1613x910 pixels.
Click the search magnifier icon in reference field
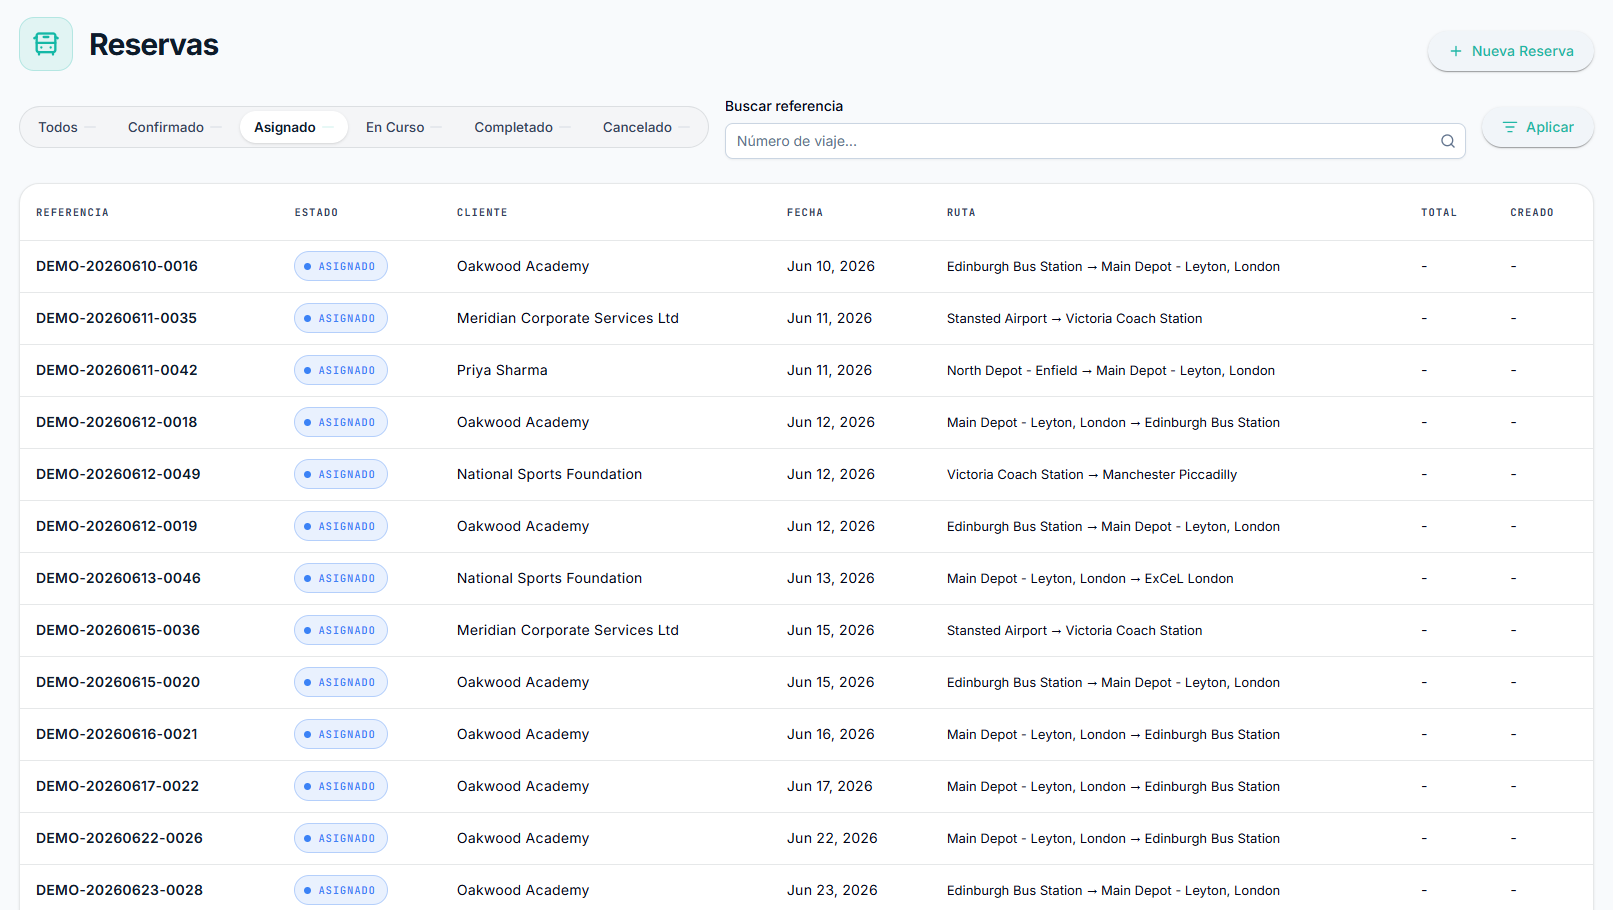[x=1447, y=141]
